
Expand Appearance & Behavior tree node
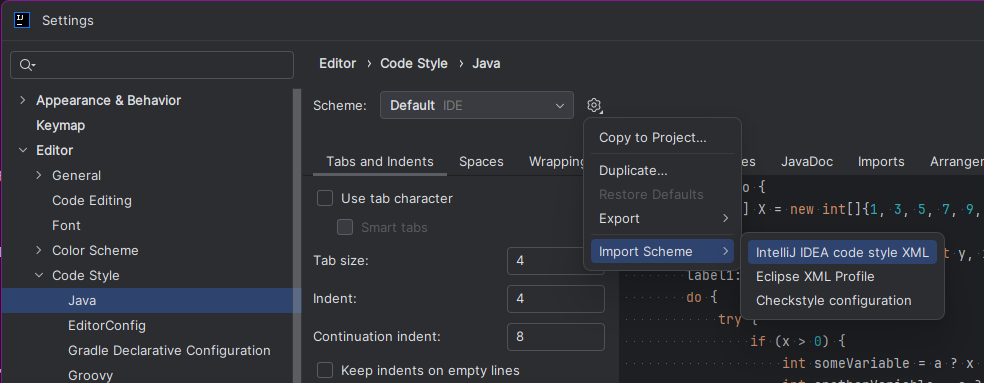pyautogui.click(x=23, y=100)
